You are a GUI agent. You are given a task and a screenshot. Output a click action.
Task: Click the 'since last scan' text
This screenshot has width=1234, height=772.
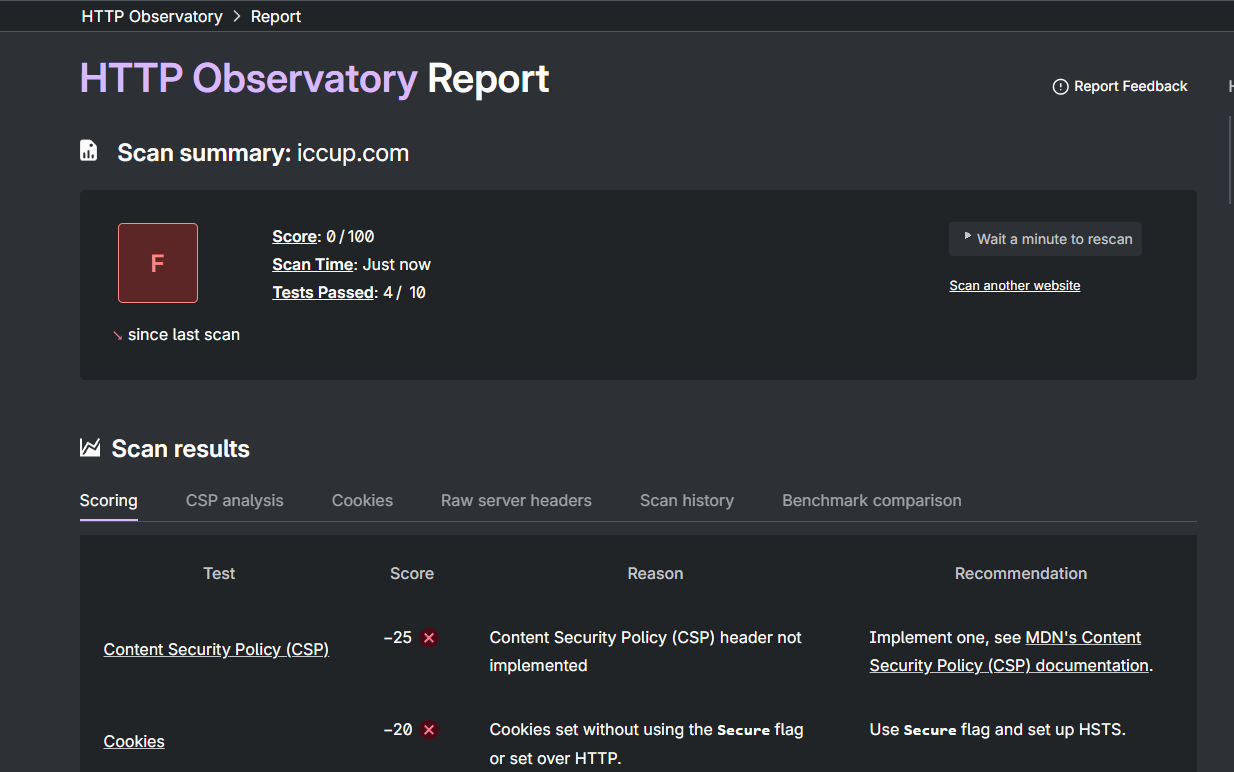[184, 335]
